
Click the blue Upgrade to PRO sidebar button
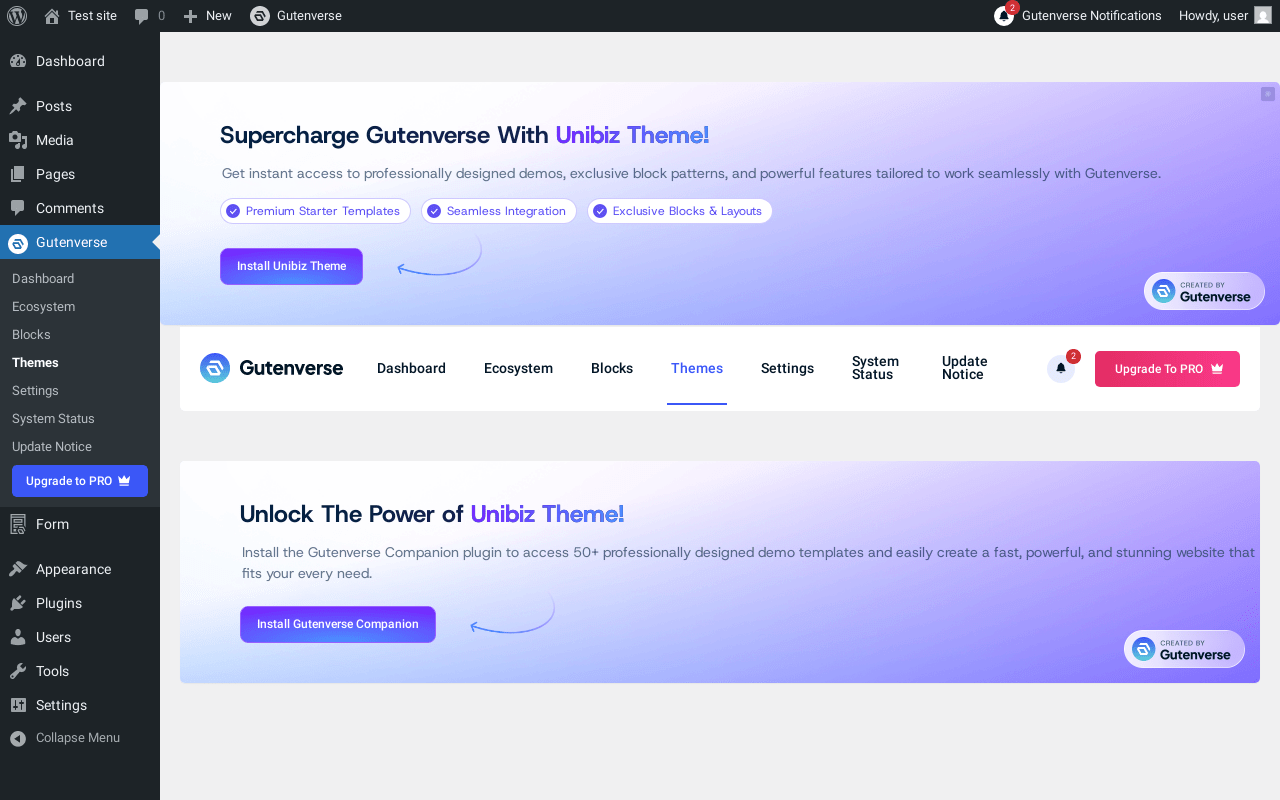[x=80, y=481]
